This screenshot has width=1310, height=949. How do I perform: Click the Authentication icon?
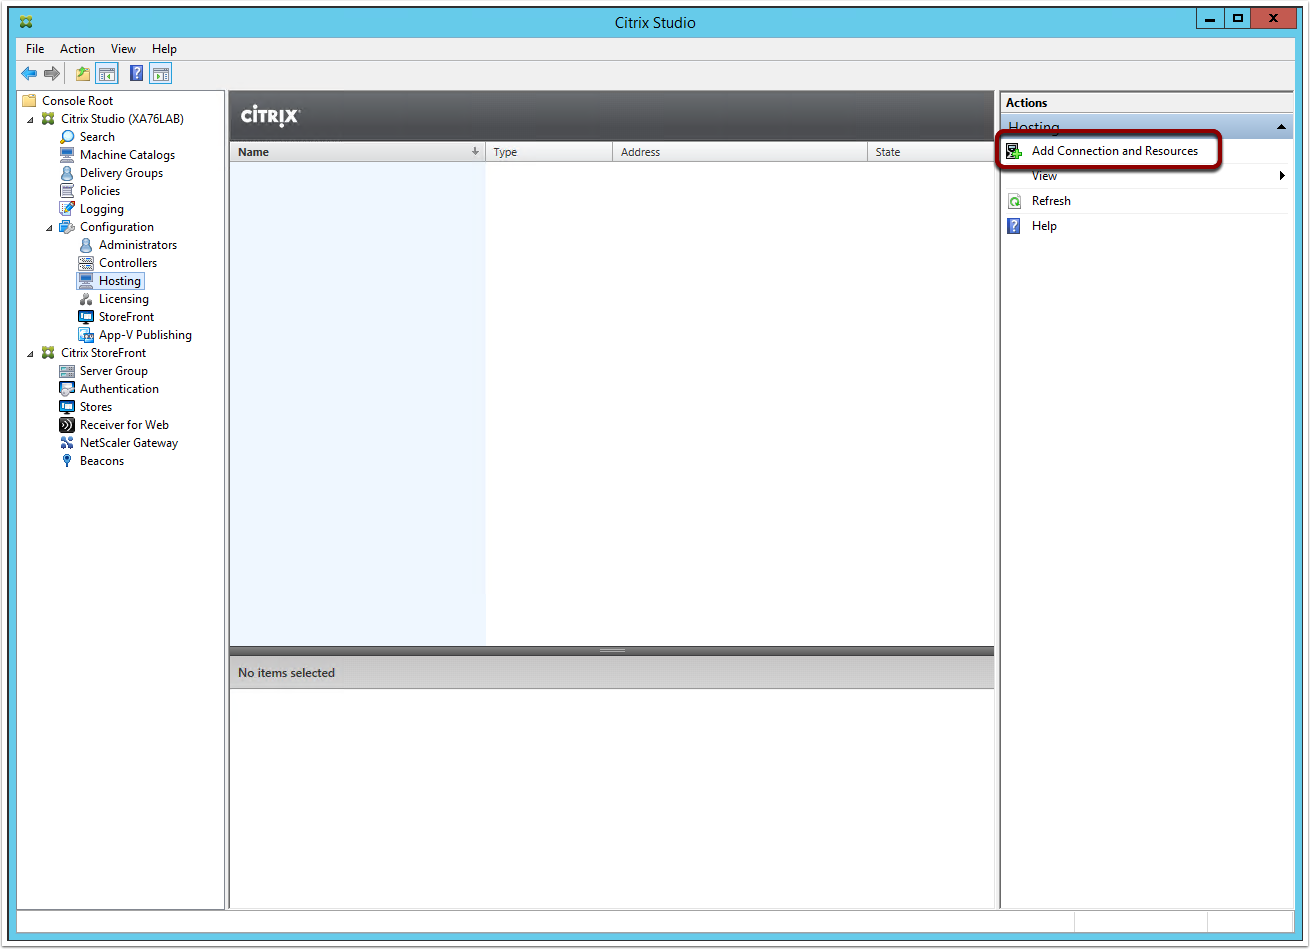coord(67,389)
